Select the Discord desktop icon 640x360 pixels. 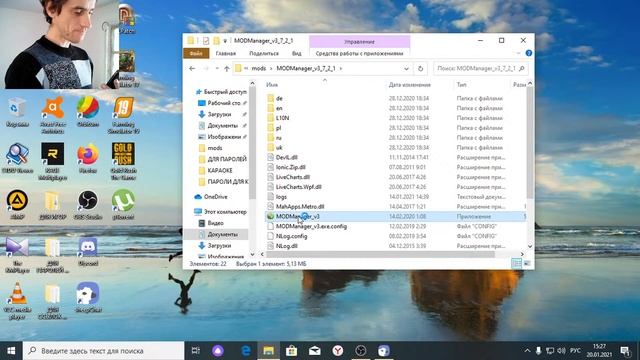click(x=88, y=251)
